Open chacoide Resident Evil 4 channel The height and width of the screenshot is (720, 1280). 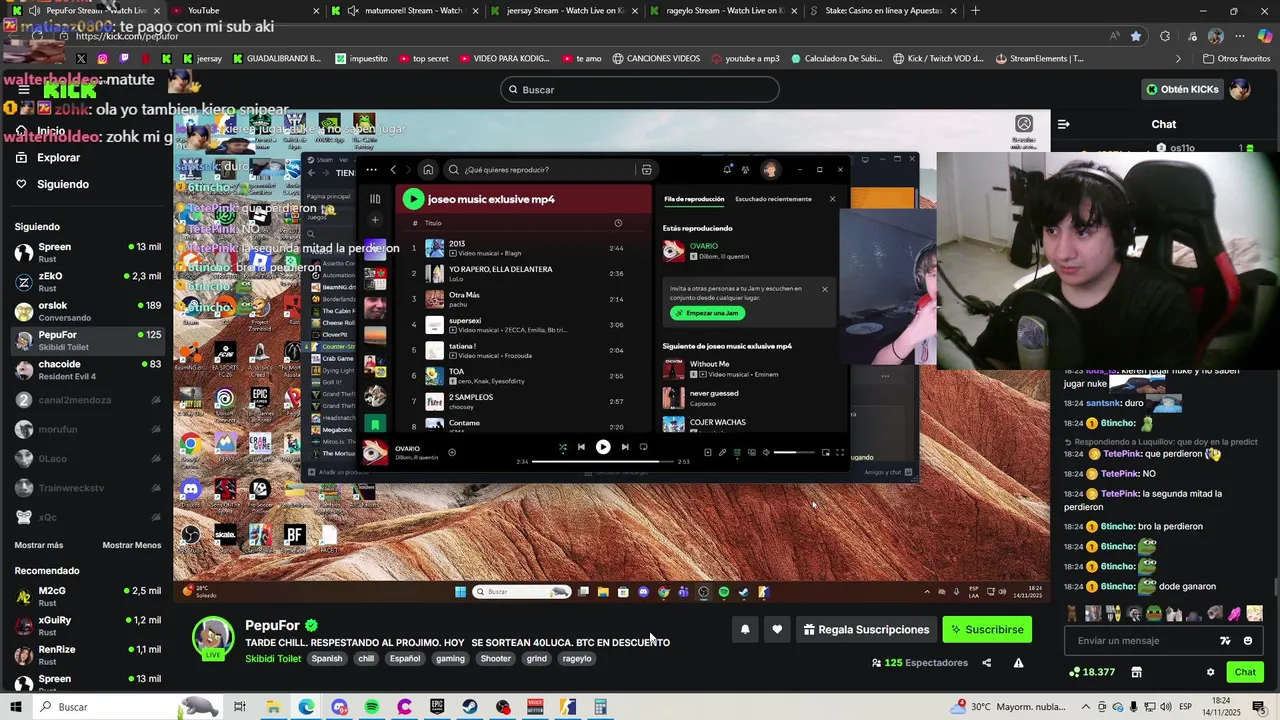(x=87, y=370)
